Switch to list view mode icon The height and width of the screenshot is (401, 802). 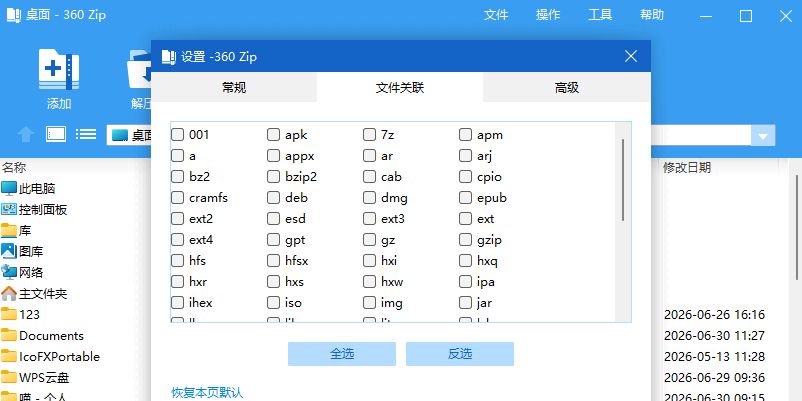coord(86,134)
